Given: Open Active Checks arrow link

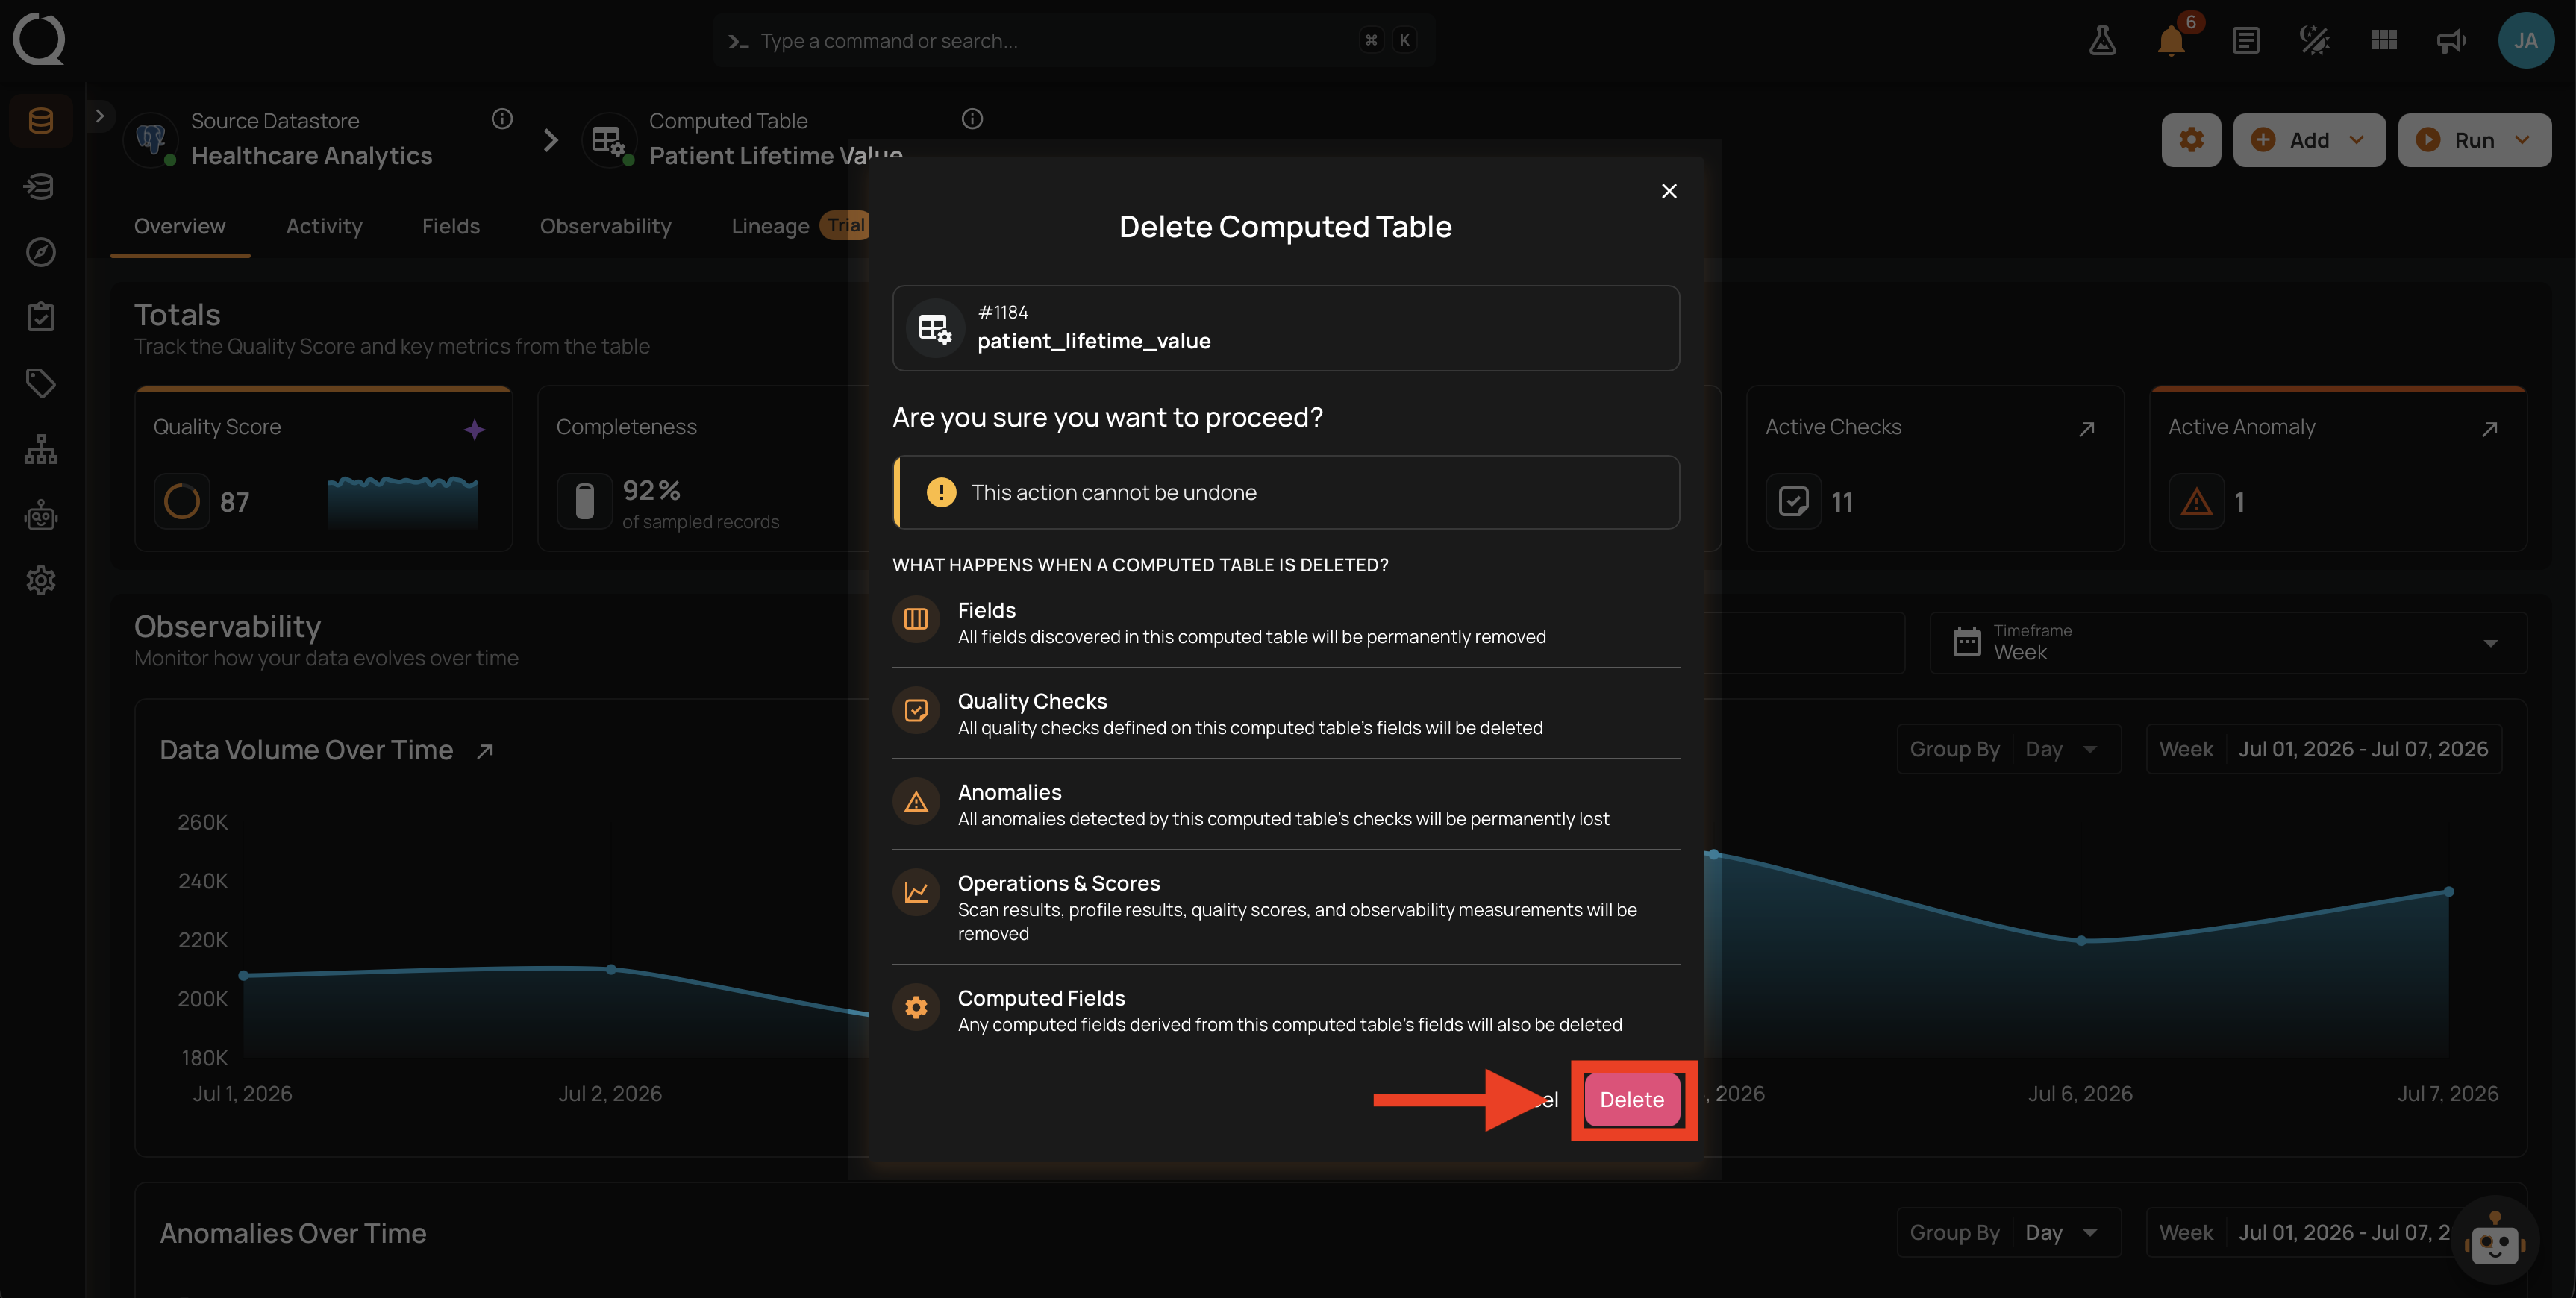Looking at the screenshot, I should pos(2086,429).
